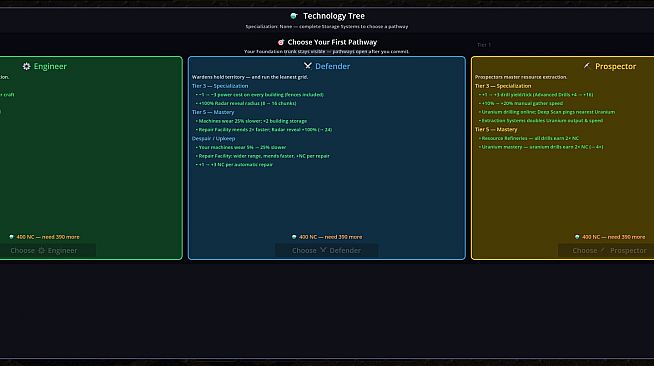654x366 pixels.
Task: Click 'Your machines wear 5% → 25% slower'
Action: coord(241,147)
